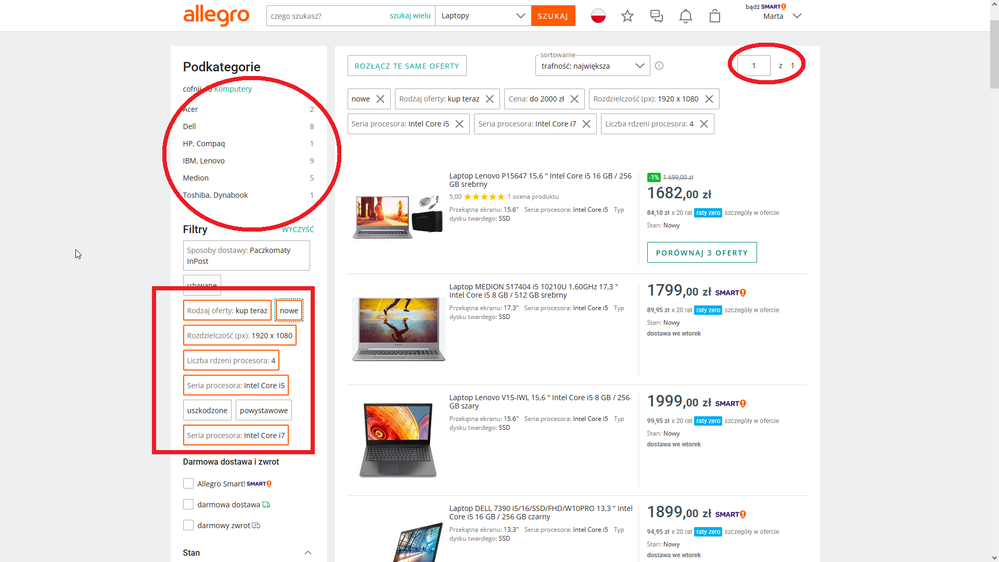
Task: Toggle sidebar 'Seria procesora: Intel Core i5' tag
Action: pos(236,385)
